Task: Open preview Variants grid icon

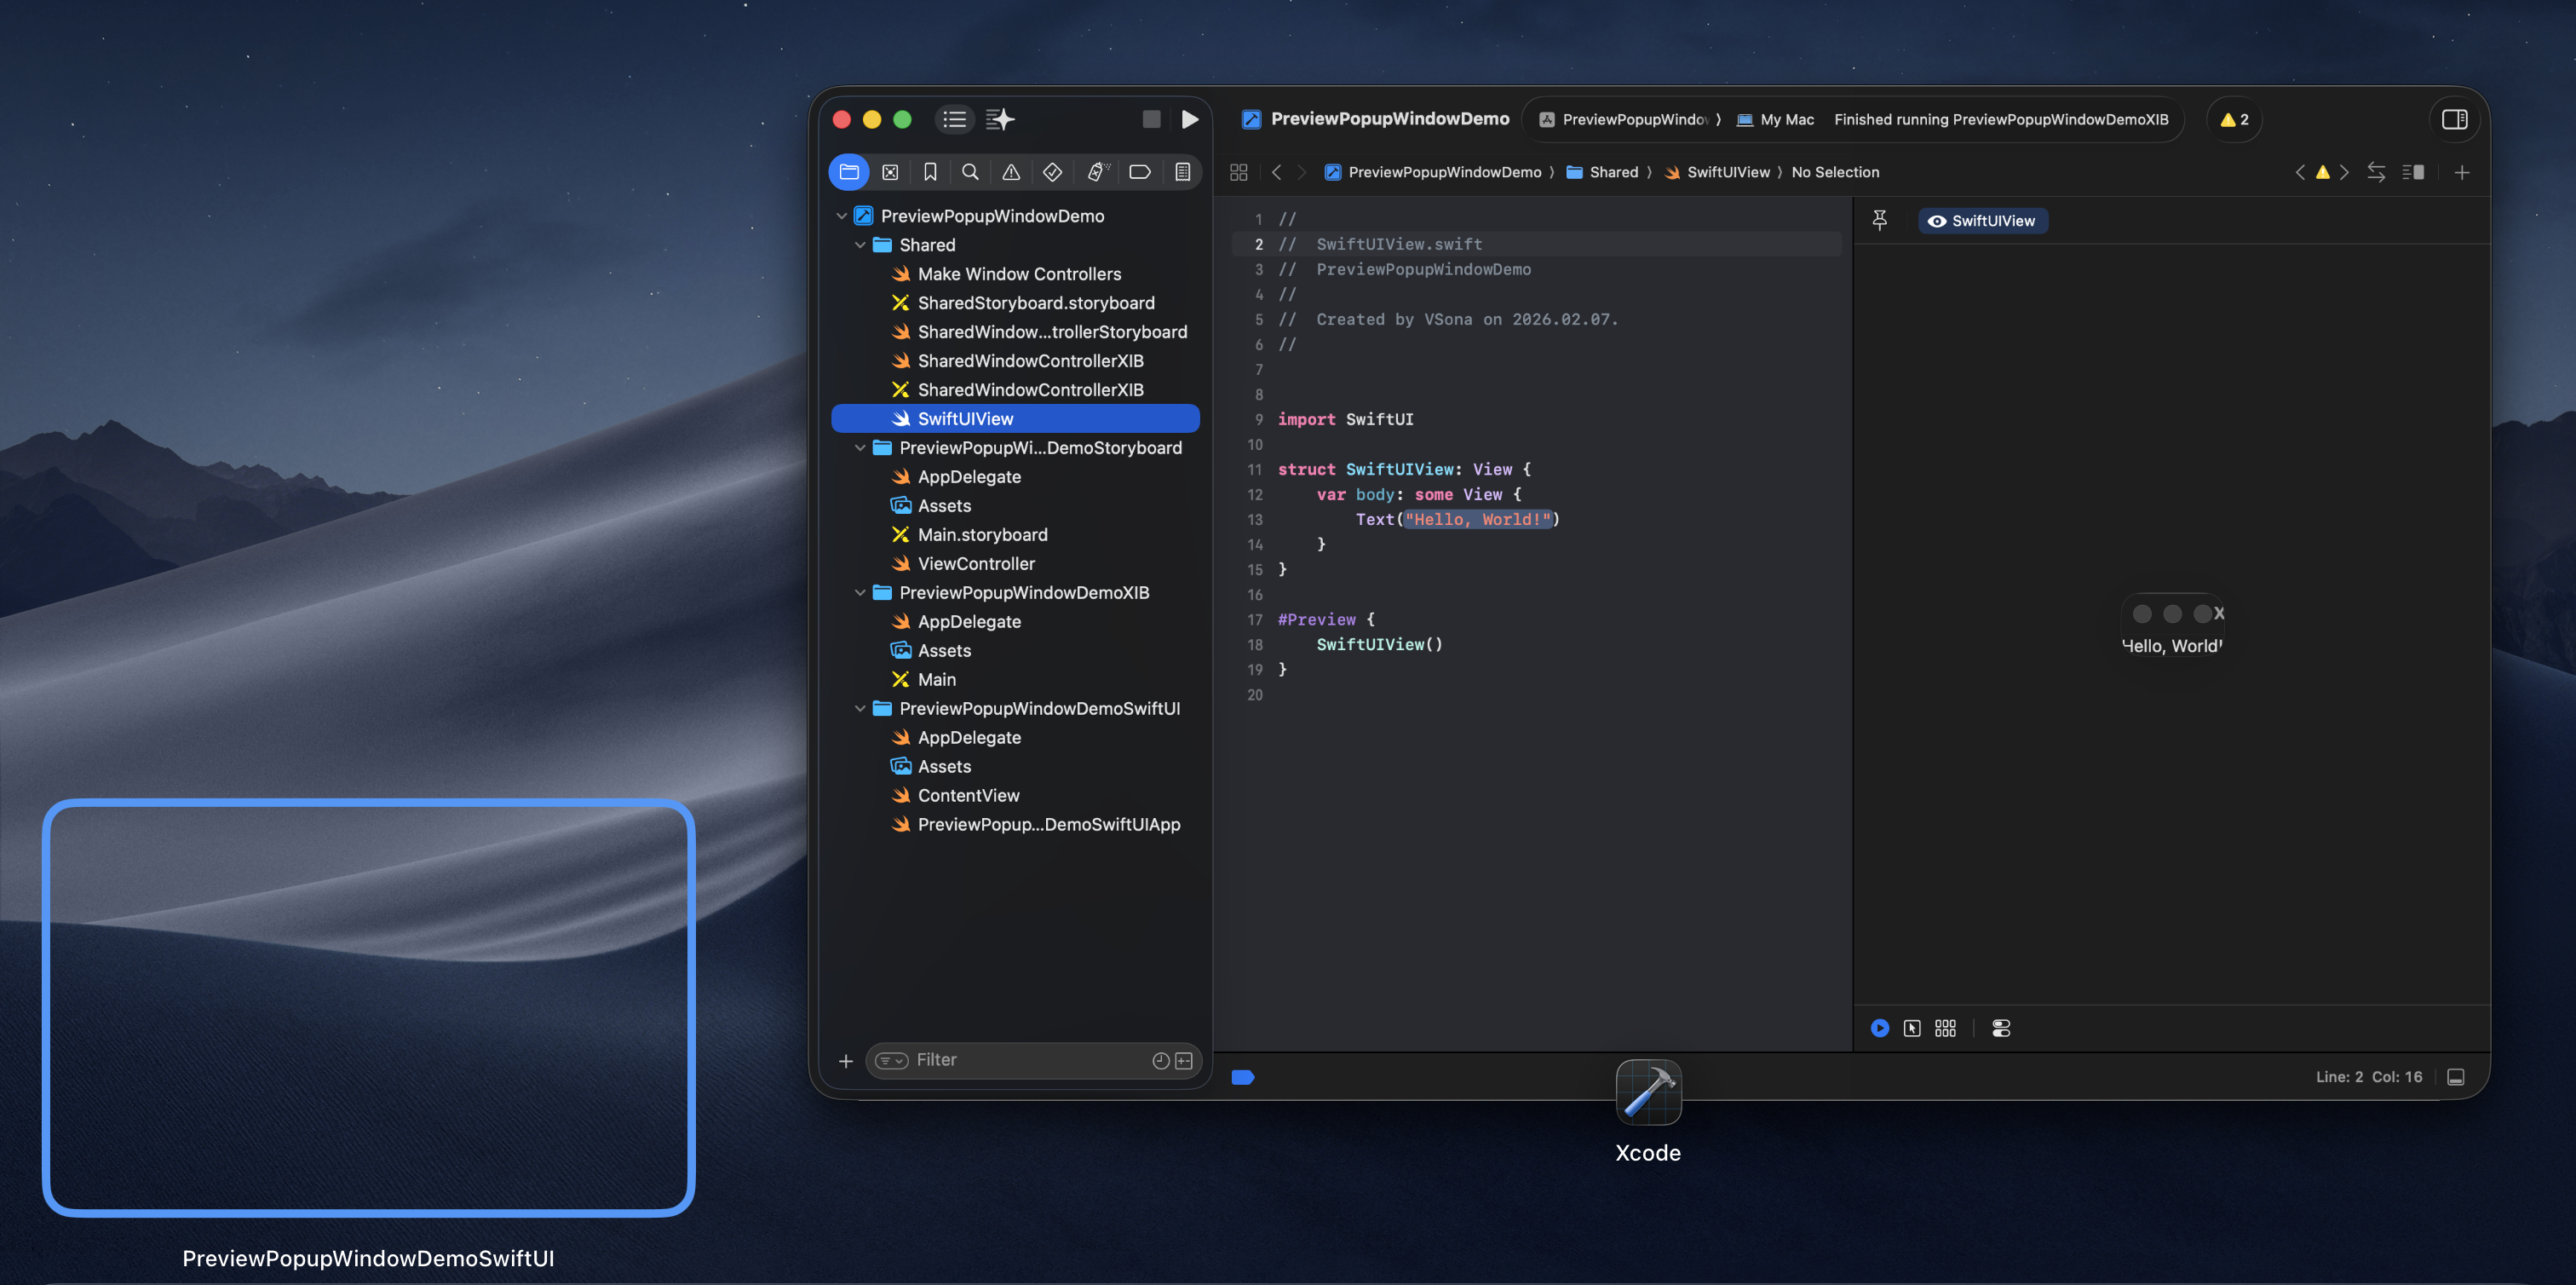Action: [x=1945, y=1028]
